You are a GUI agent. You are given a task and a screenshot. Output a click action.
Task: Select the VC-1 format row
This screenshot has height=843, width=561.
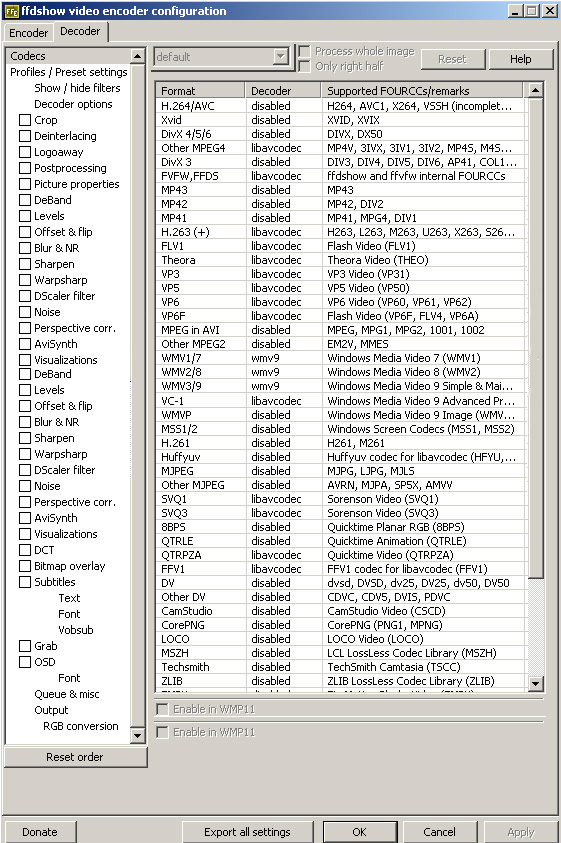(x=341, y=401)
